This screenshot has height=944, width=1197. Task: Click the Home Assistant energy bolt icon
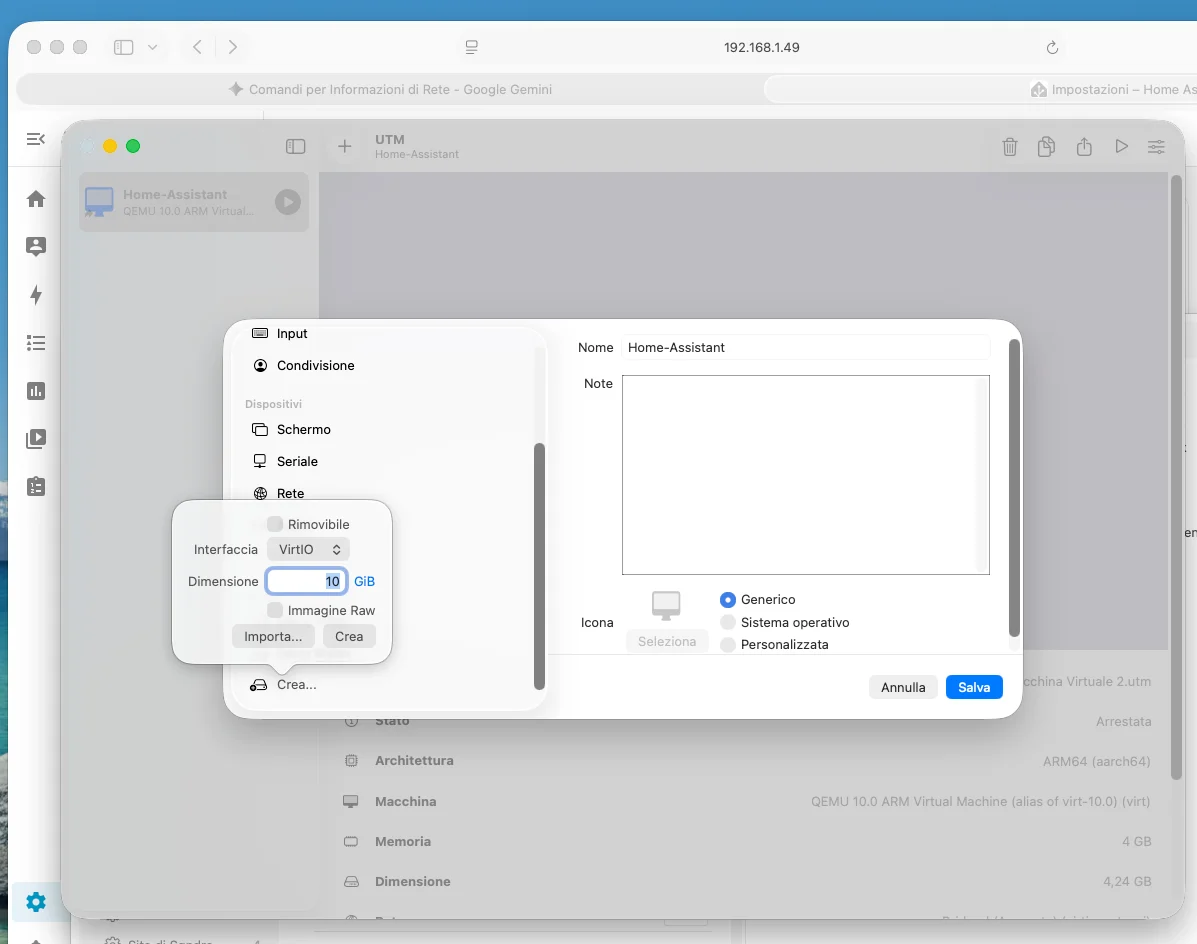pyautogui.click(x=36, y=295)
